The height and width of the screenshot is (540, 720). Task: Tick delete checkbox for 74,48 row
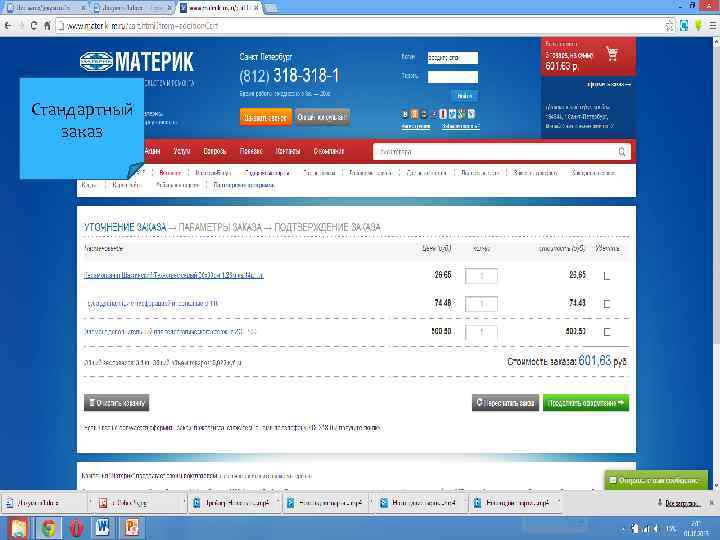[607, 304]
